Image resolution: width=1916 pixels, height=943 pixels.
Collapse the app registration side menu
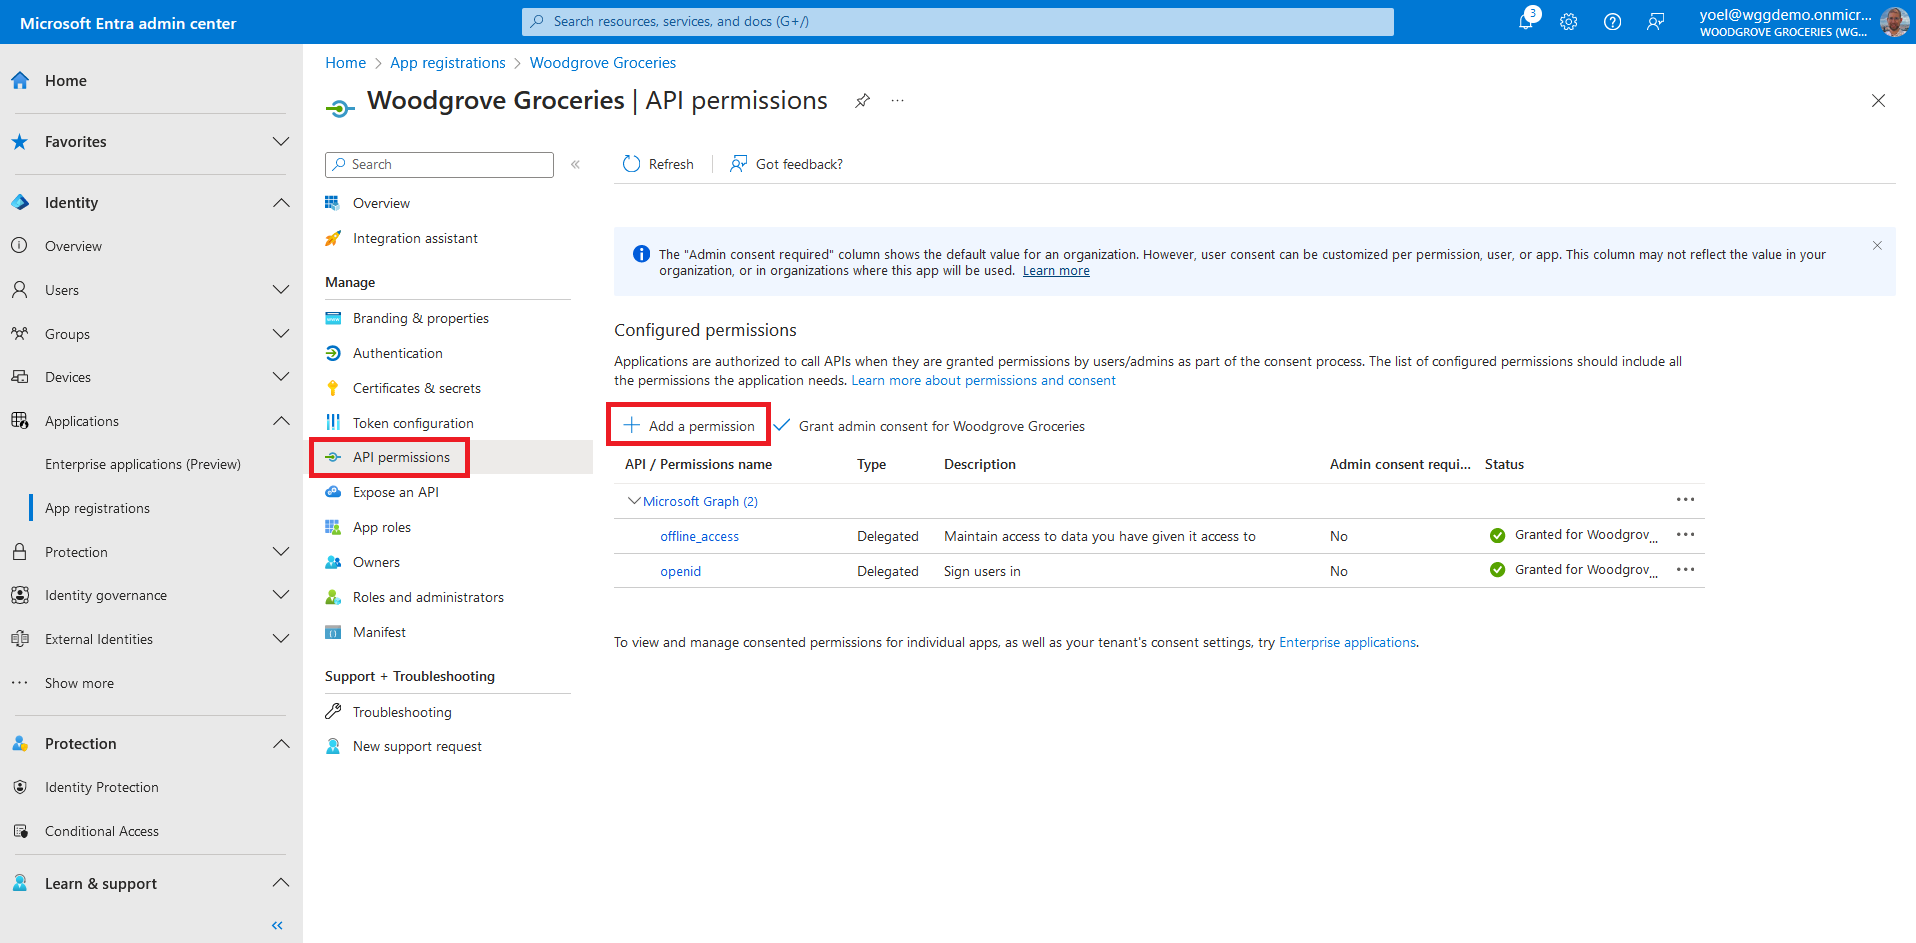[576, 165]
